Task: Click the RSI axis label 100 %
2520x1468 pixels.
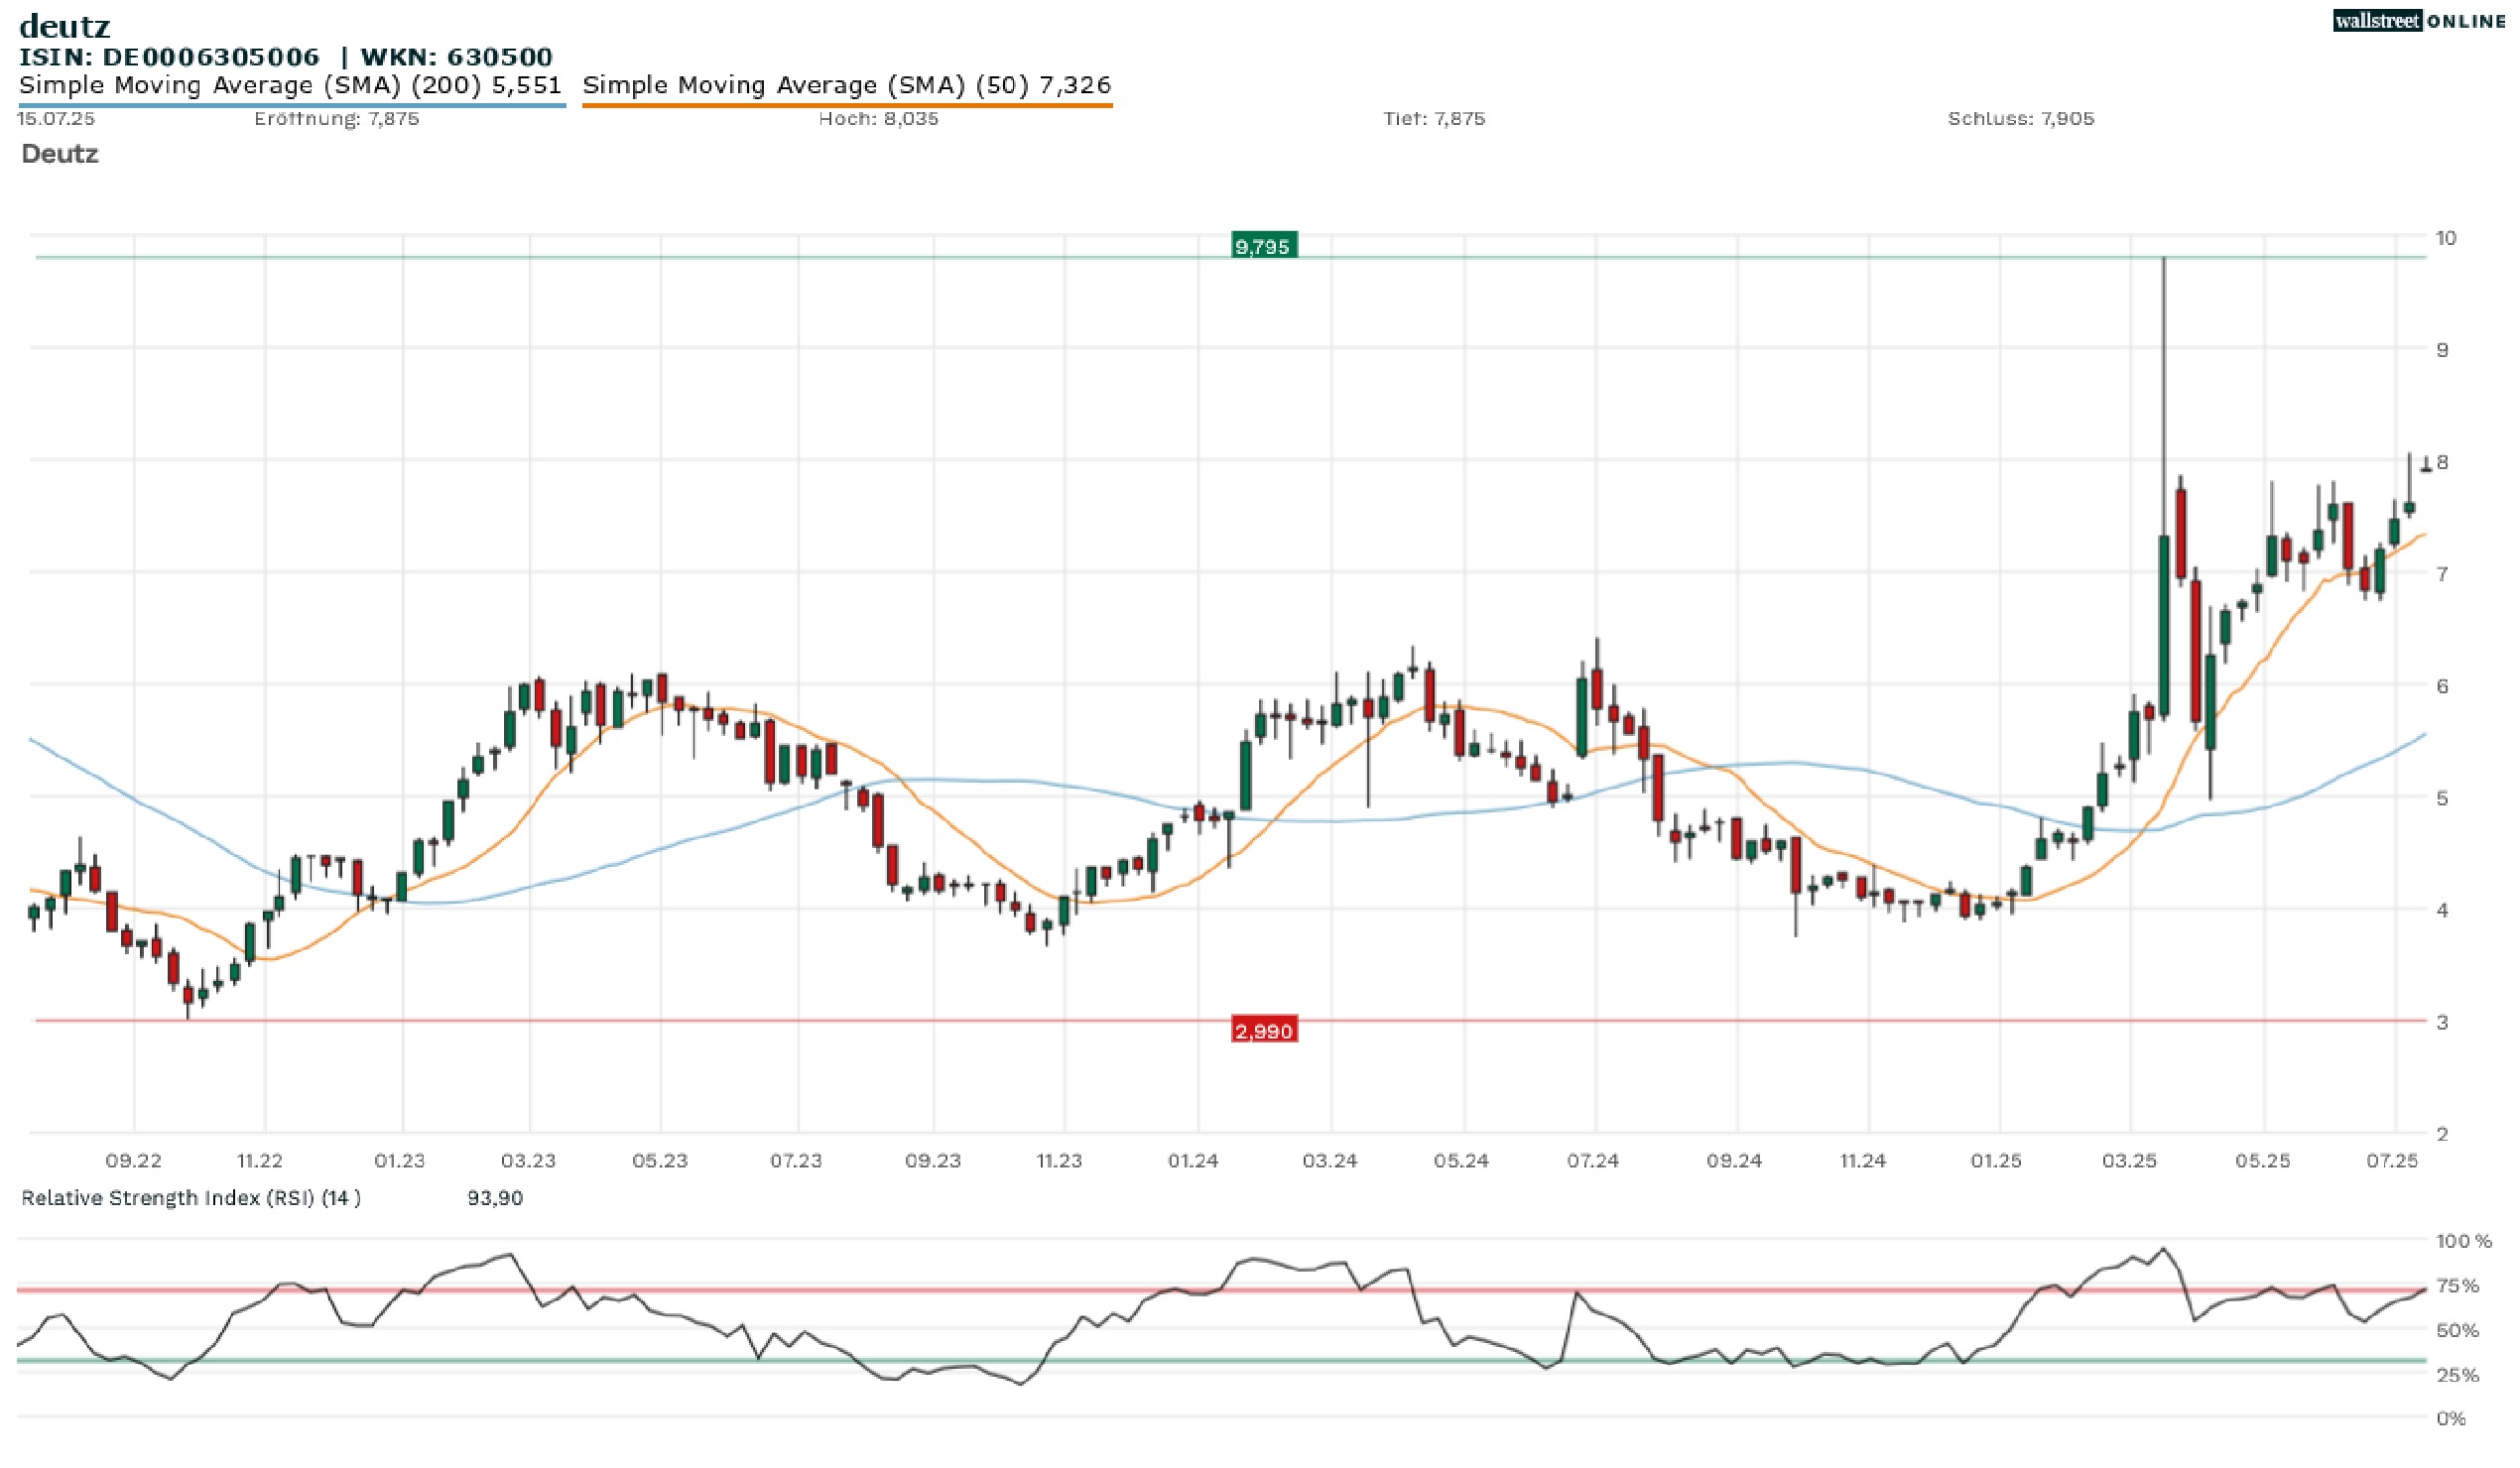Action: (2464, 1240)
